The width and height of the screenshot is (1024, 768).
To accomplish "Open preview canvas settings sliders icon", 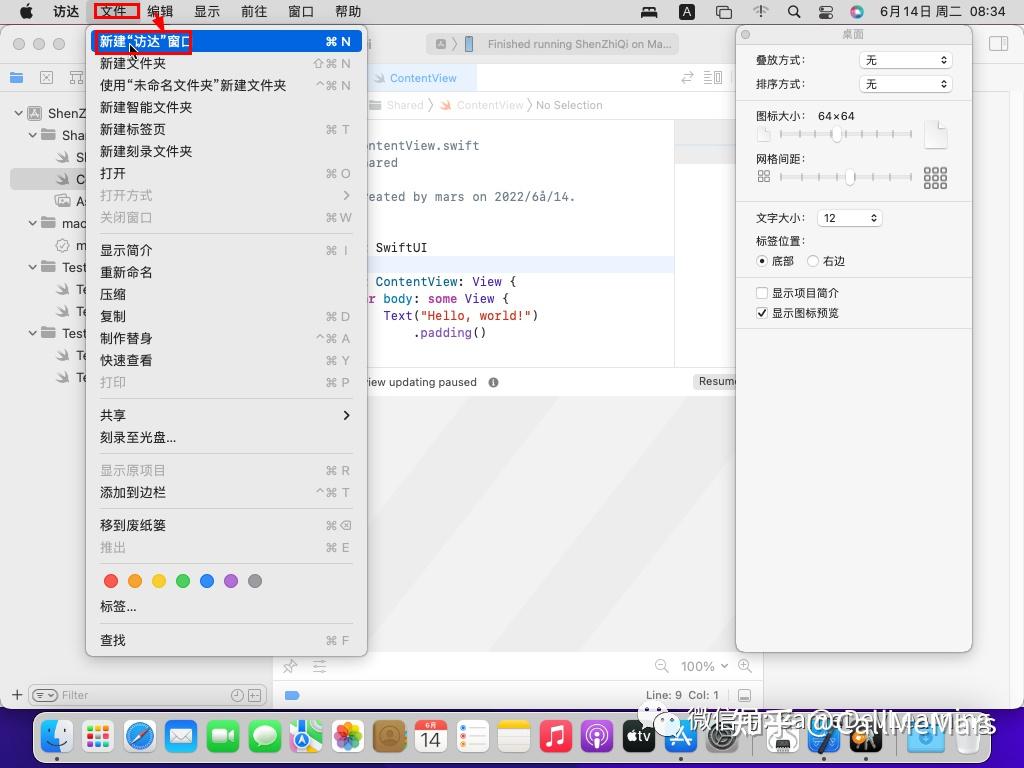I will pos(319,666).
